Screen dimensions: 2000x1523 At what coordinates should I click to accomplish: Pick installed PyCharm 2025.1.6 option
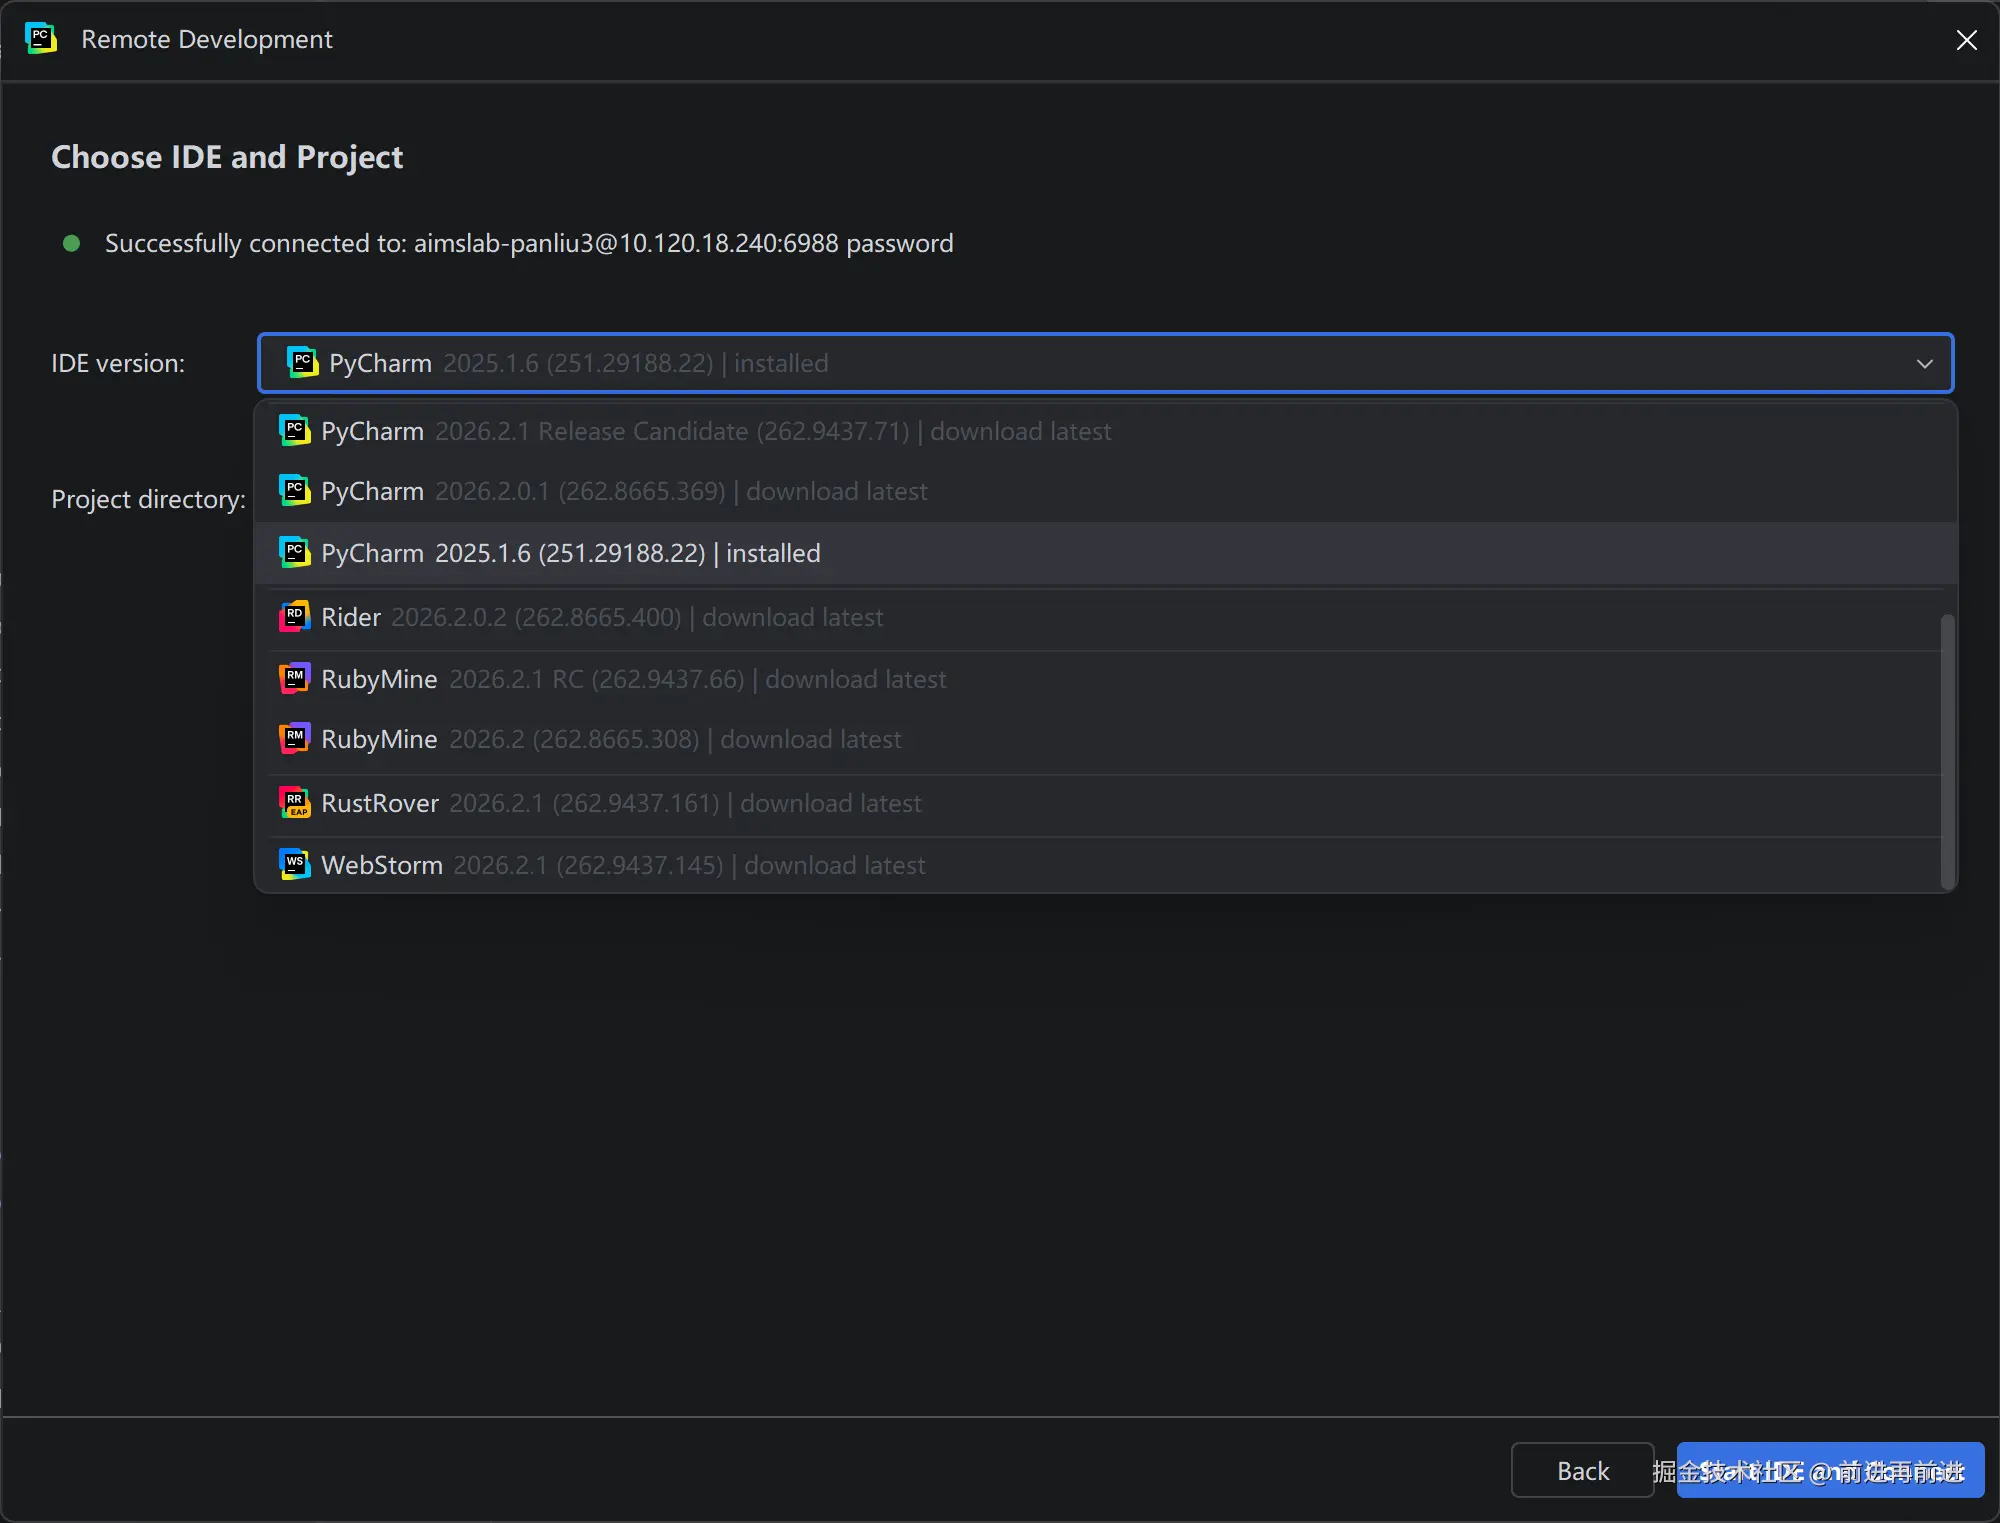[x=1105, y=553]
